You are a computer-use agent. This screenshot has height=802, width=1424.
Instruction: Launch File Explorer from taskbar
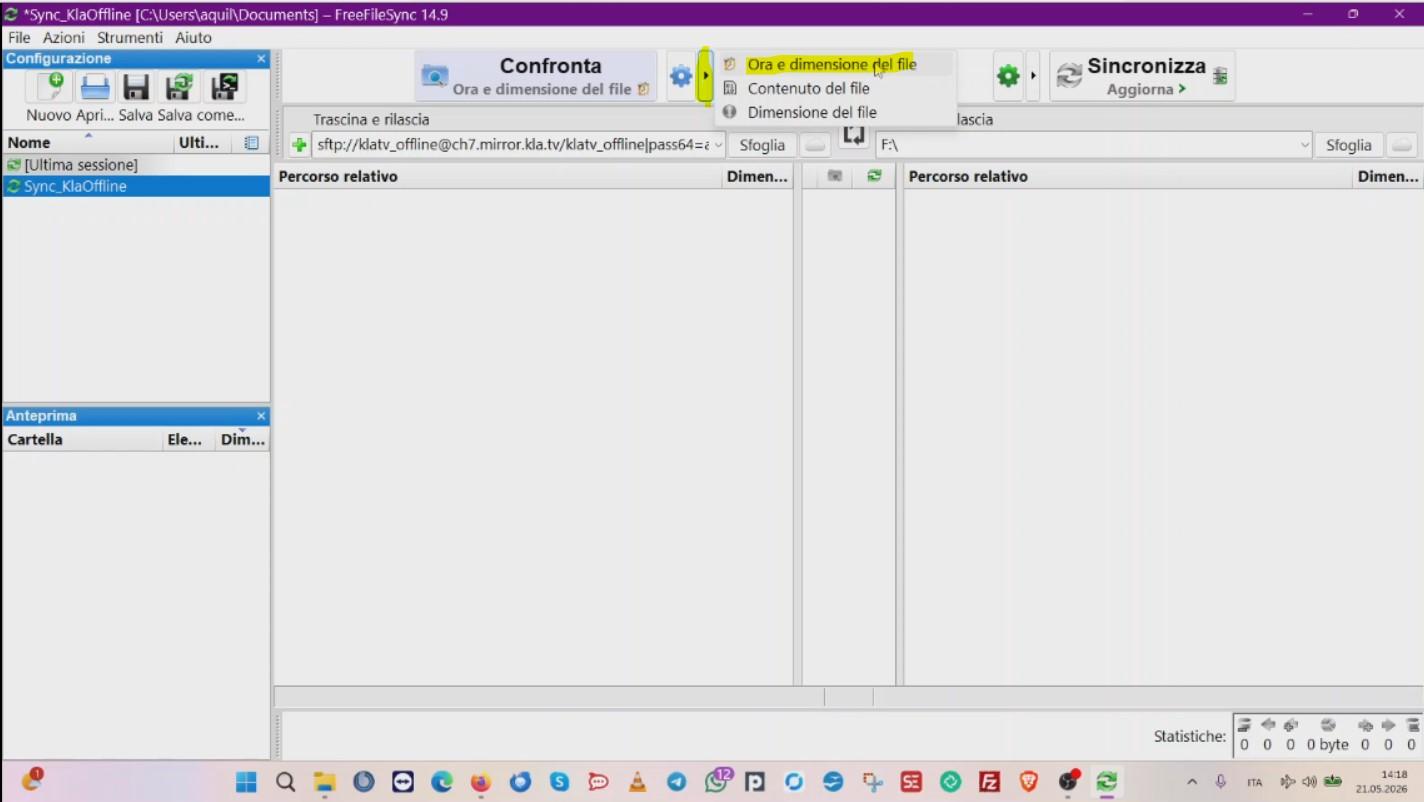[x=324, y=782]
